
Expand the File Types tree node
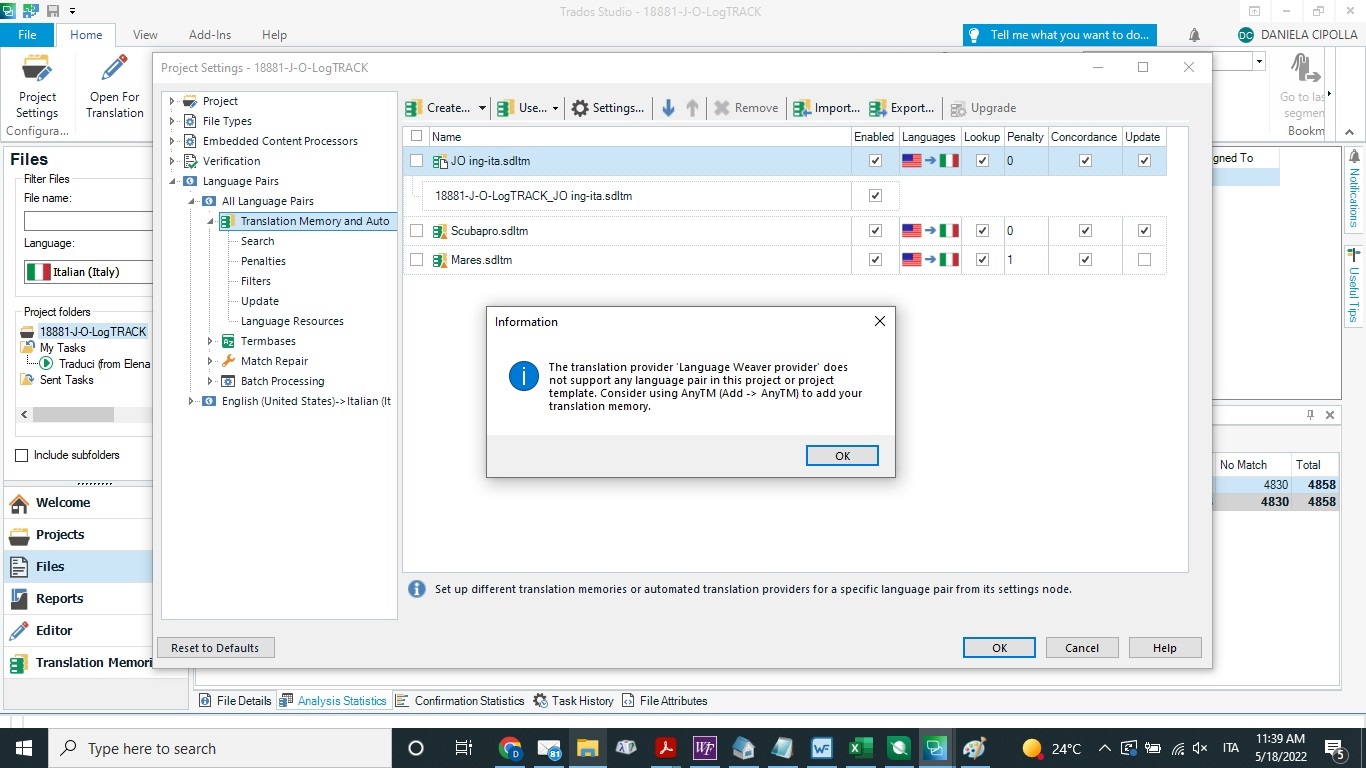click(x=172, y=121)
